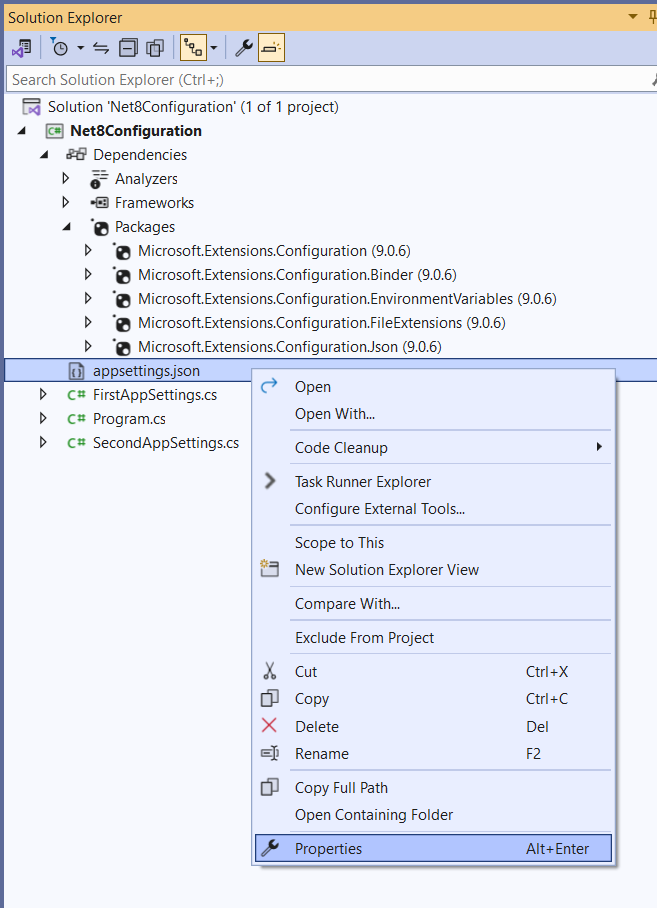Choose Open Containing Folder
Image resolution: width=657 pixels, height=908 pixels.
coord(433,815)
